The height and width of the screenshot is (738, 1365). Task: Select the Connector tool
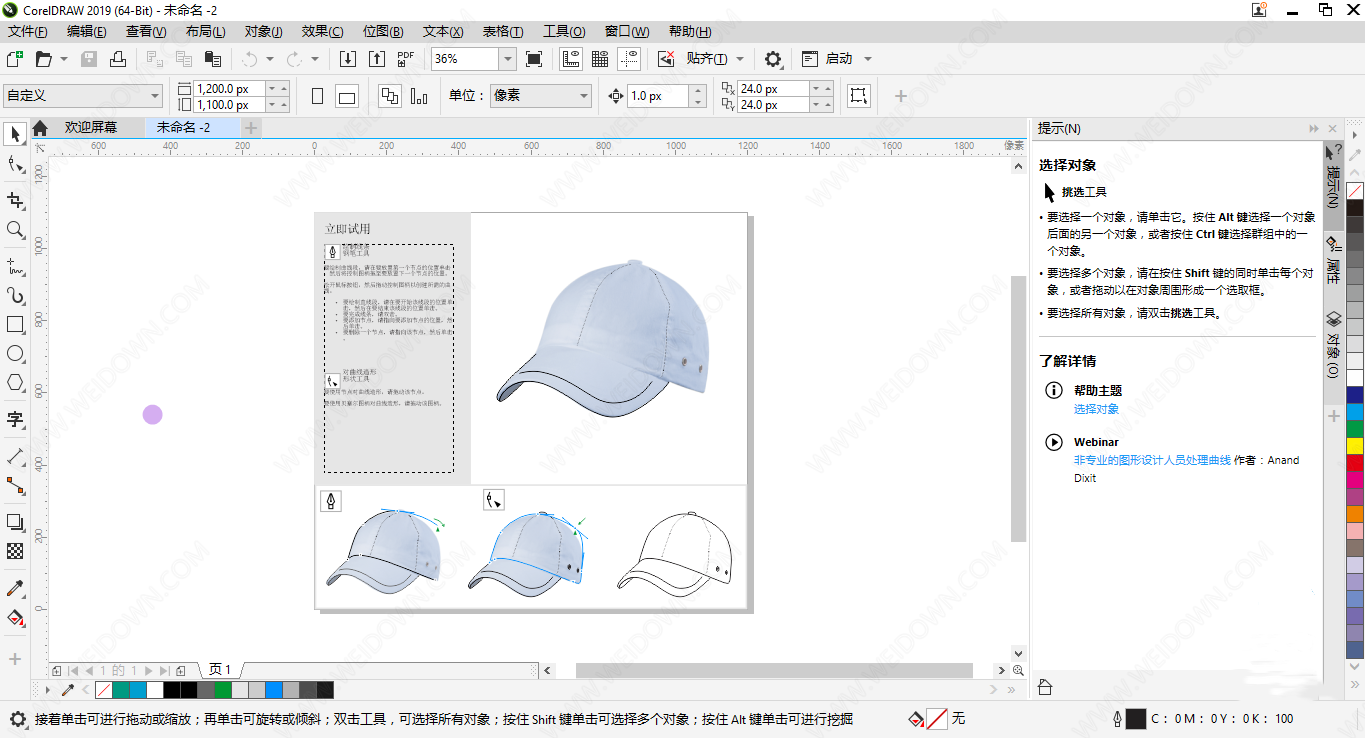(15, 485)
